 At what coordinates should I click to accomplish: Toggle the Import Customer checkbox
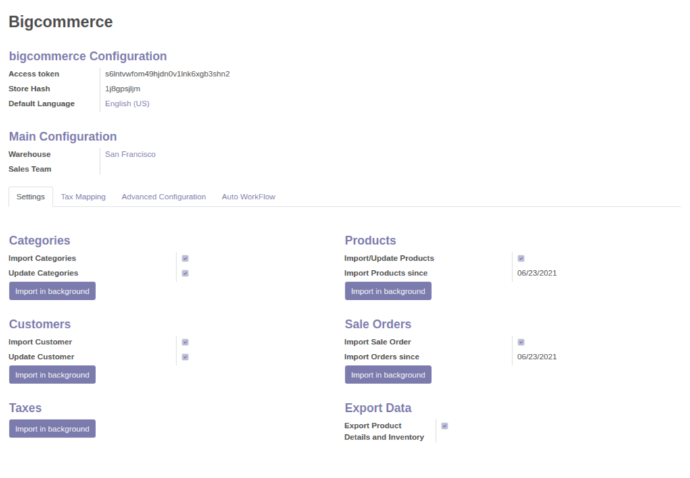coord(185,342)
